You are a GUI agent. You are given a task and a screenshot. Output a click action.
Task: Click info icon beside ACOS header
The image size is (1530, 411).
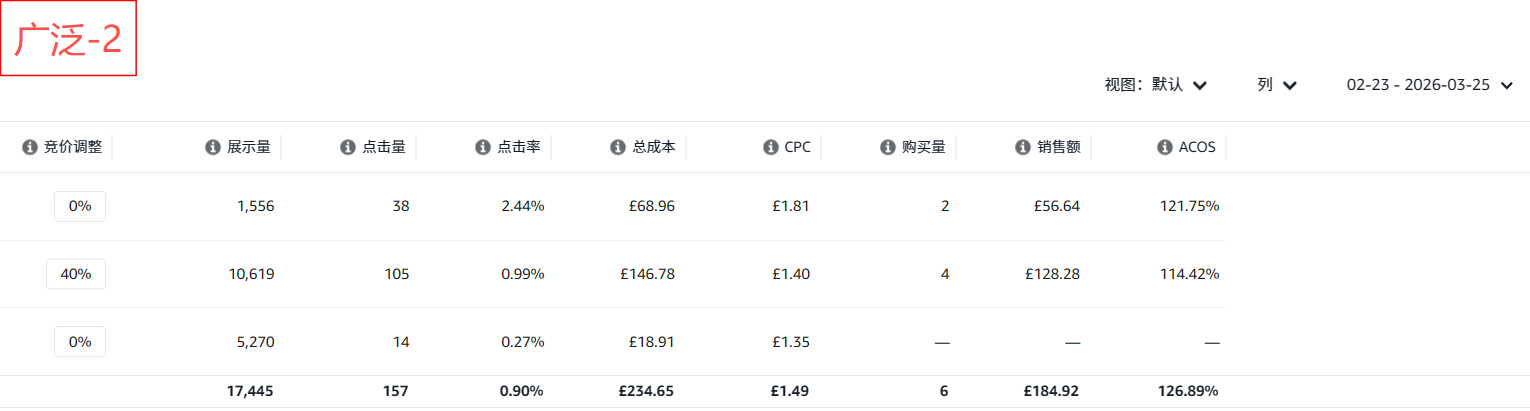(x=1165, y=147)
